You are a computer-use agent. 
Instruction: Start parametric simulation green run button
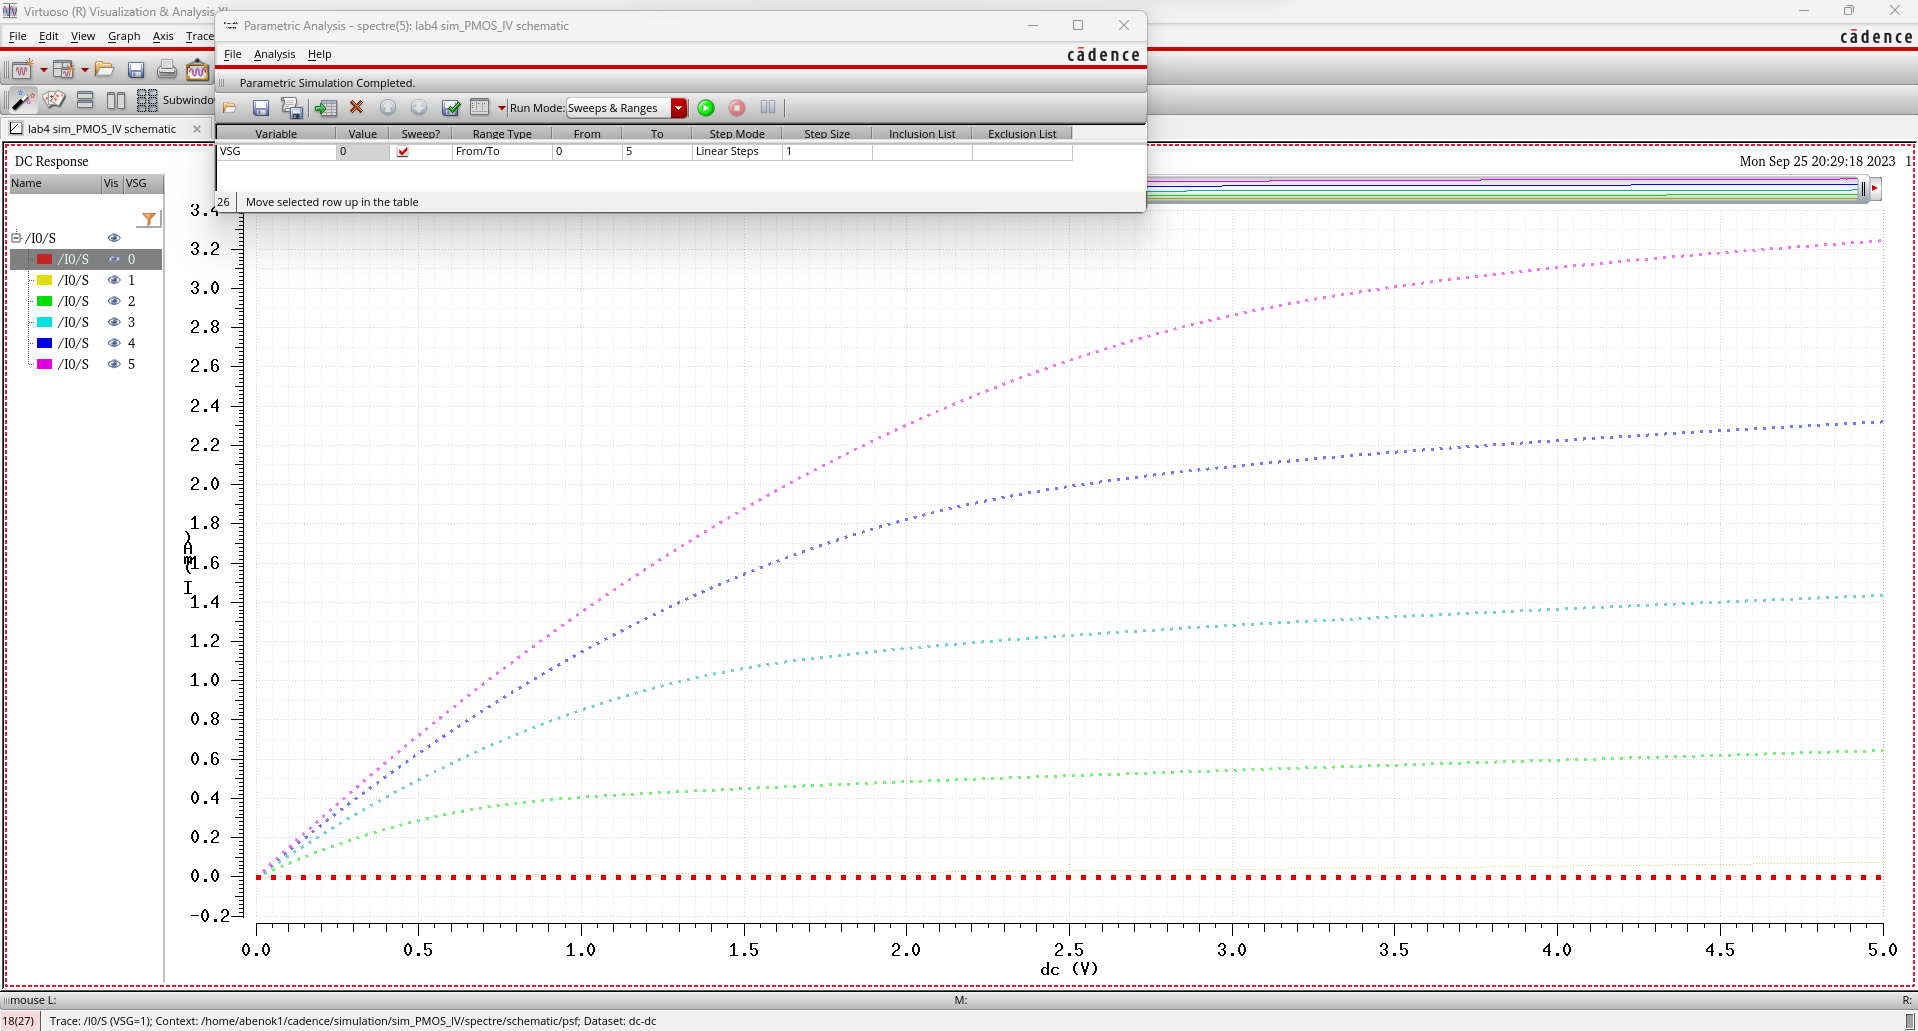(x=706, y=108)
